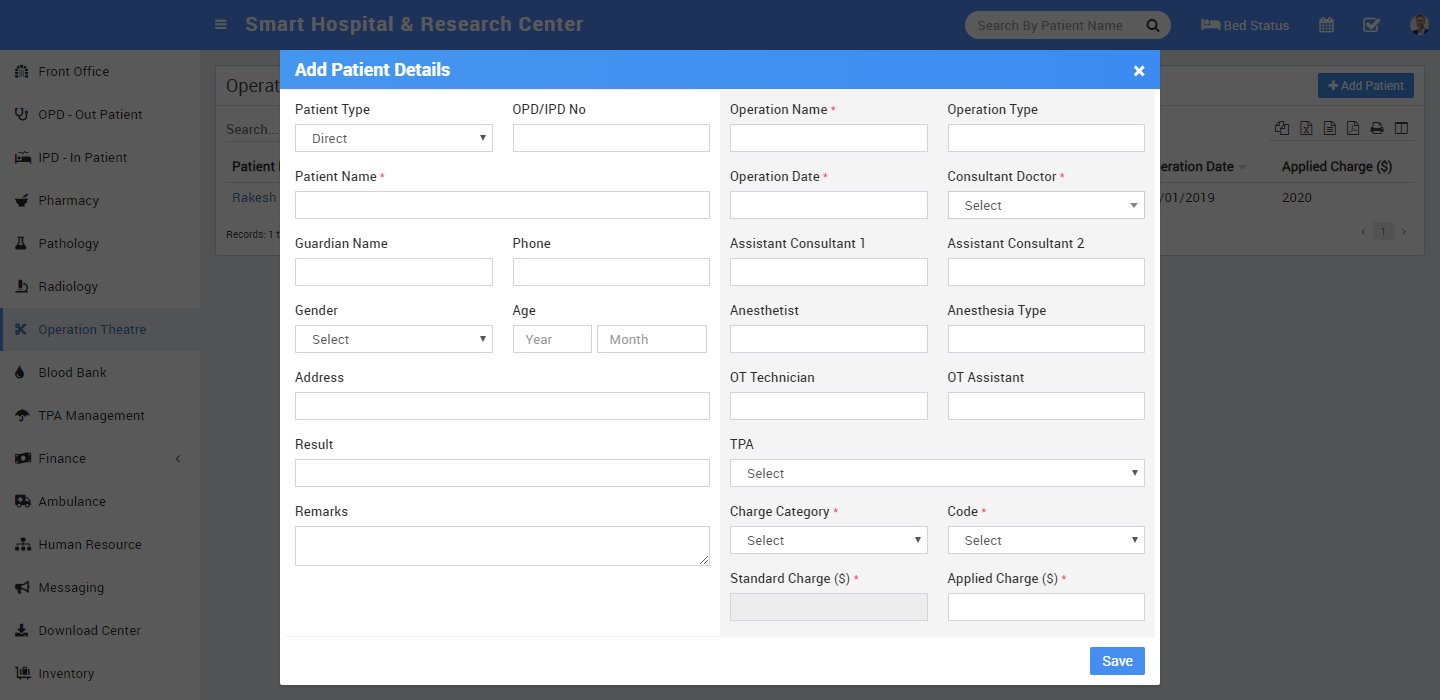
Task: Click the Copy export icon above table
Action: tap(1282, 128)
